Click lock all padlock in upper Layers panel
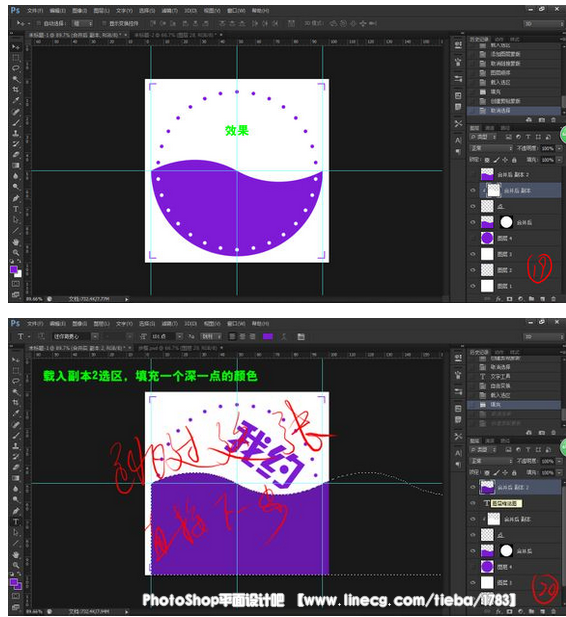Viewport: 566px width, 617px height. pos(514,160)
